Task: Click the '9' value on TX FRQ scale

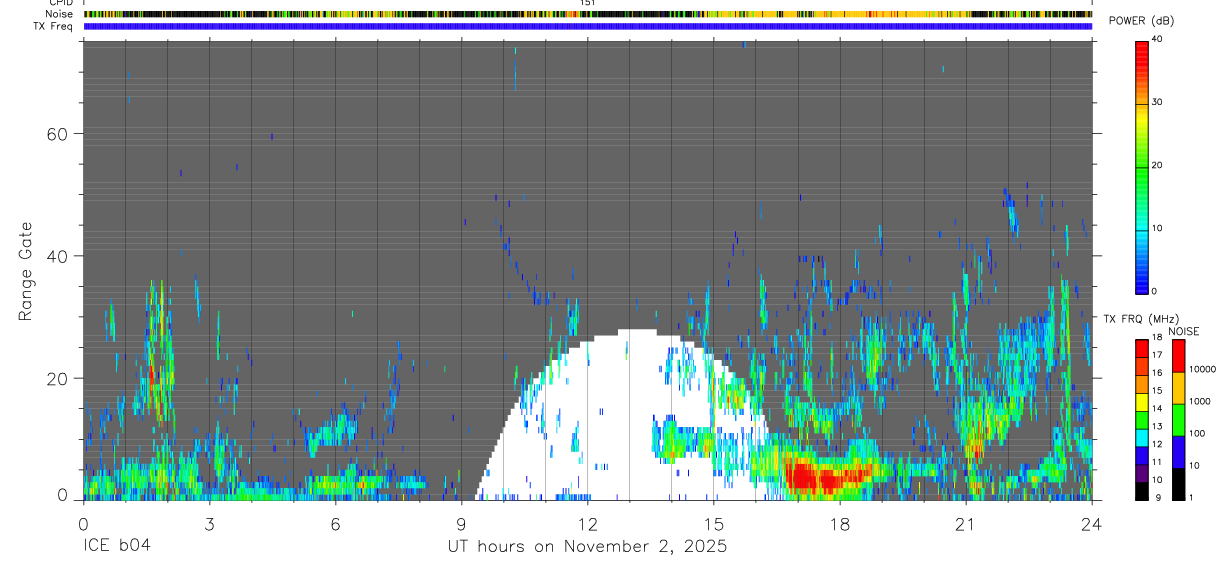Action: click(1158, 498)
